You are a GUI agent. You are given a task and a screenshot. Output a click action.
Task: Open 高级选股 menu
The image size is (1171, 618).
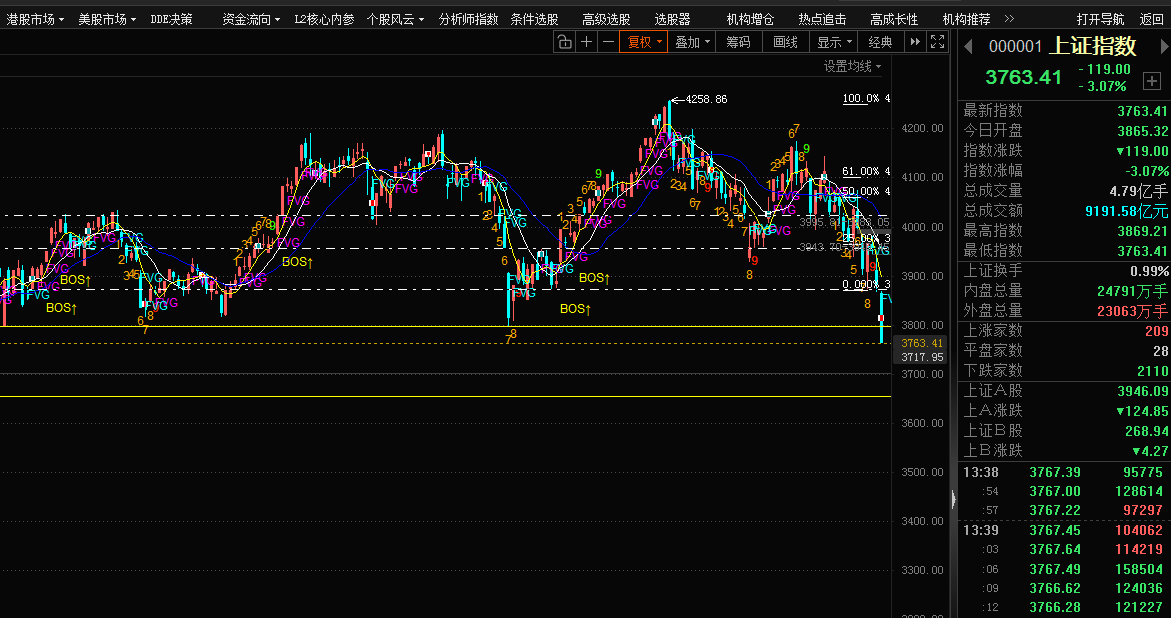(606, 19)
